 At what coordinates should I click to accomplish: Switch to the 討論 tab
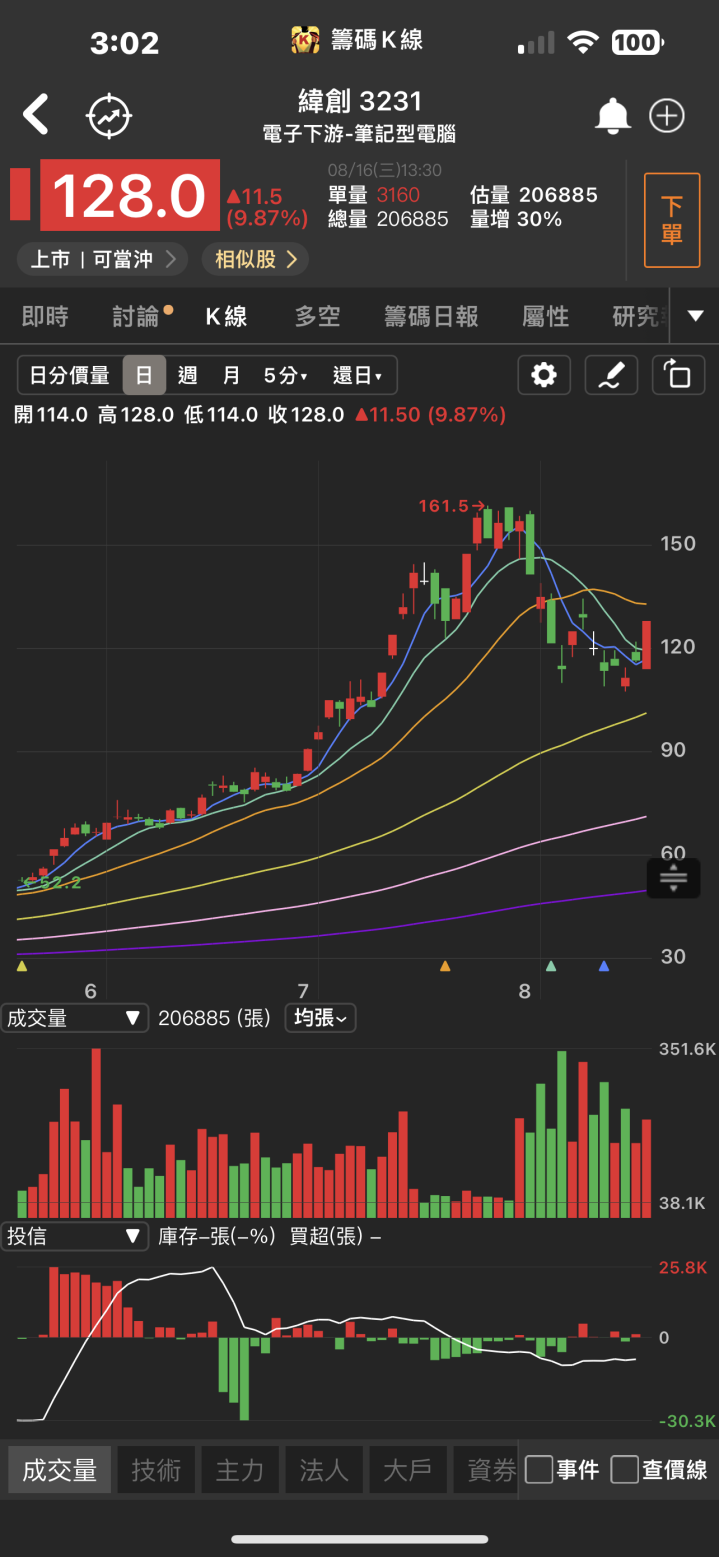pos(136,317)
